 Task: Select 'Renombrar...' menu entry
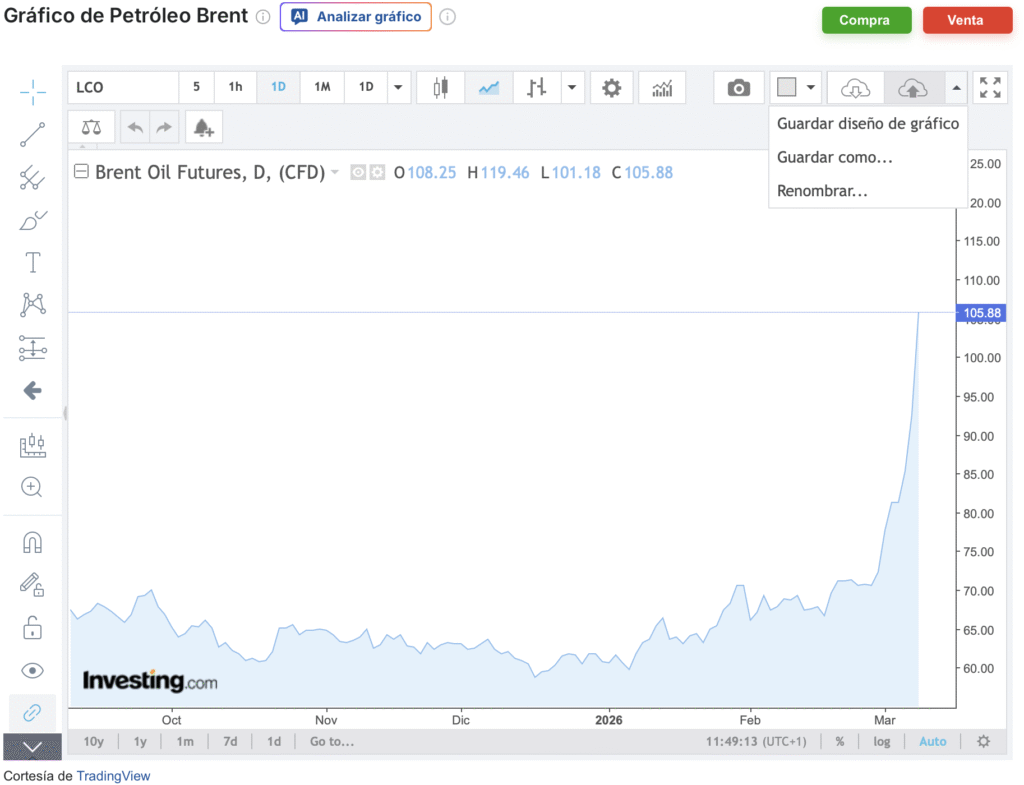[x=822, y=191]
